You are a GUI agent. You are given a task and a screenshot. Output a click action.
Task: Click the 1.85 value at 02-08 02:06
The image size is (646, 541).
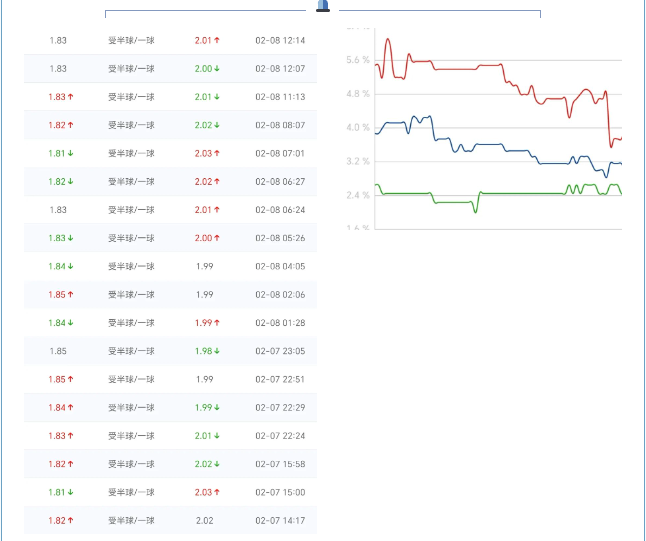pyautogui.click(x=57, y=295)
